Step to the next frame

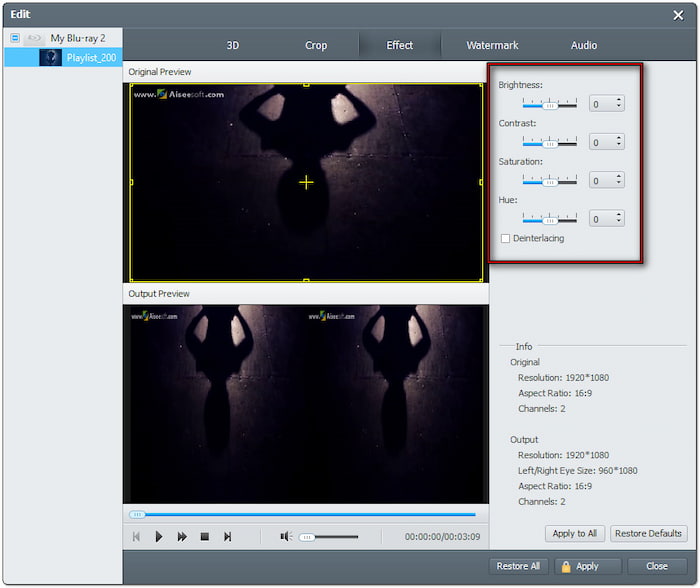click(228, 536)
